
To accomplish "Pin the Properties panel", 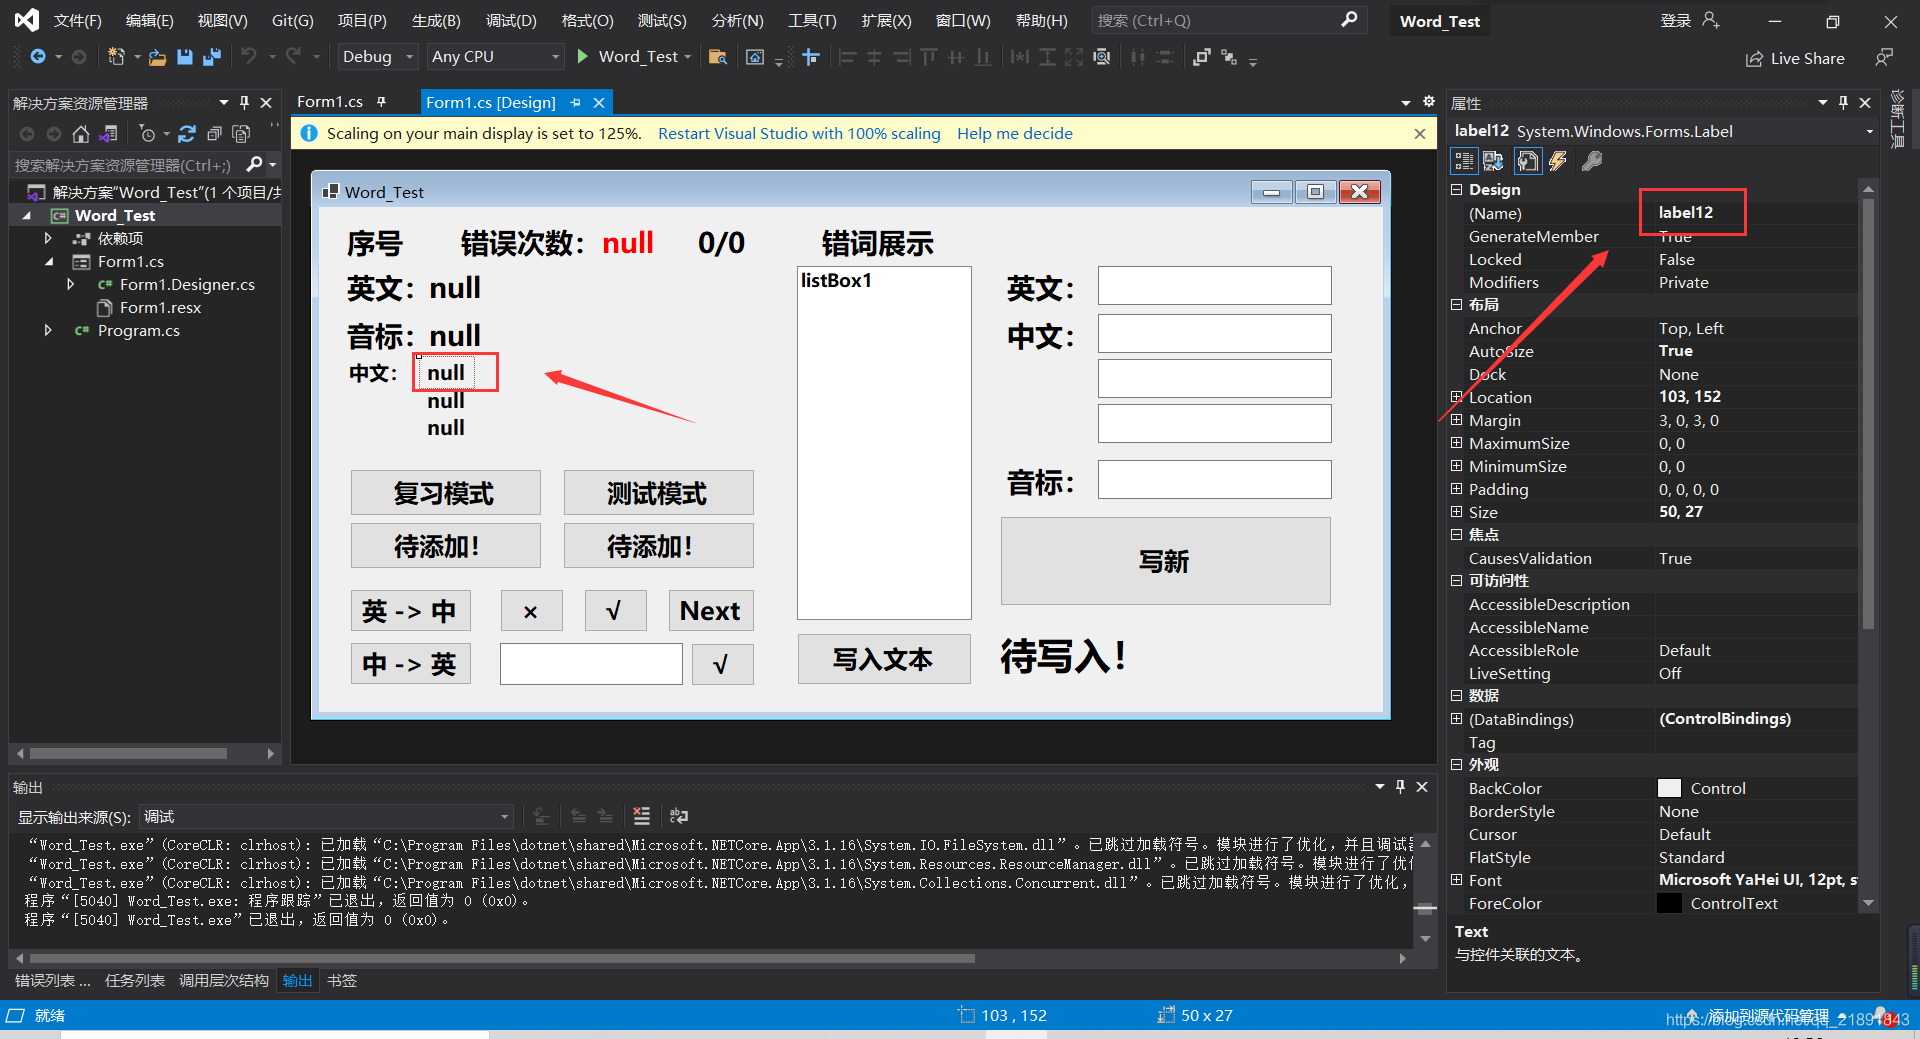I will [1843, 102].
